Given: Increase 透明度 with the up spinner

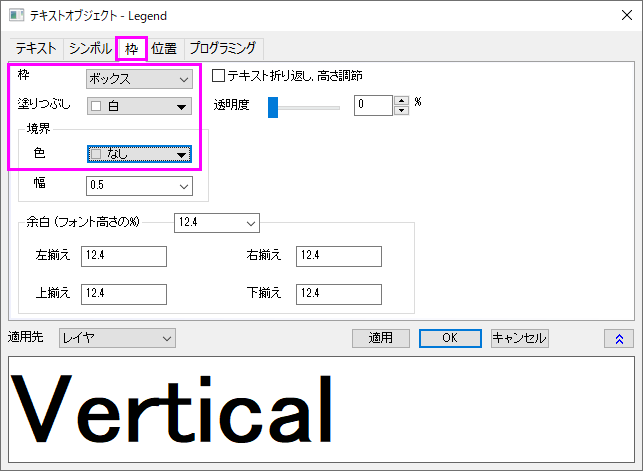Looking at the screenshot, I should click(401, 100).
